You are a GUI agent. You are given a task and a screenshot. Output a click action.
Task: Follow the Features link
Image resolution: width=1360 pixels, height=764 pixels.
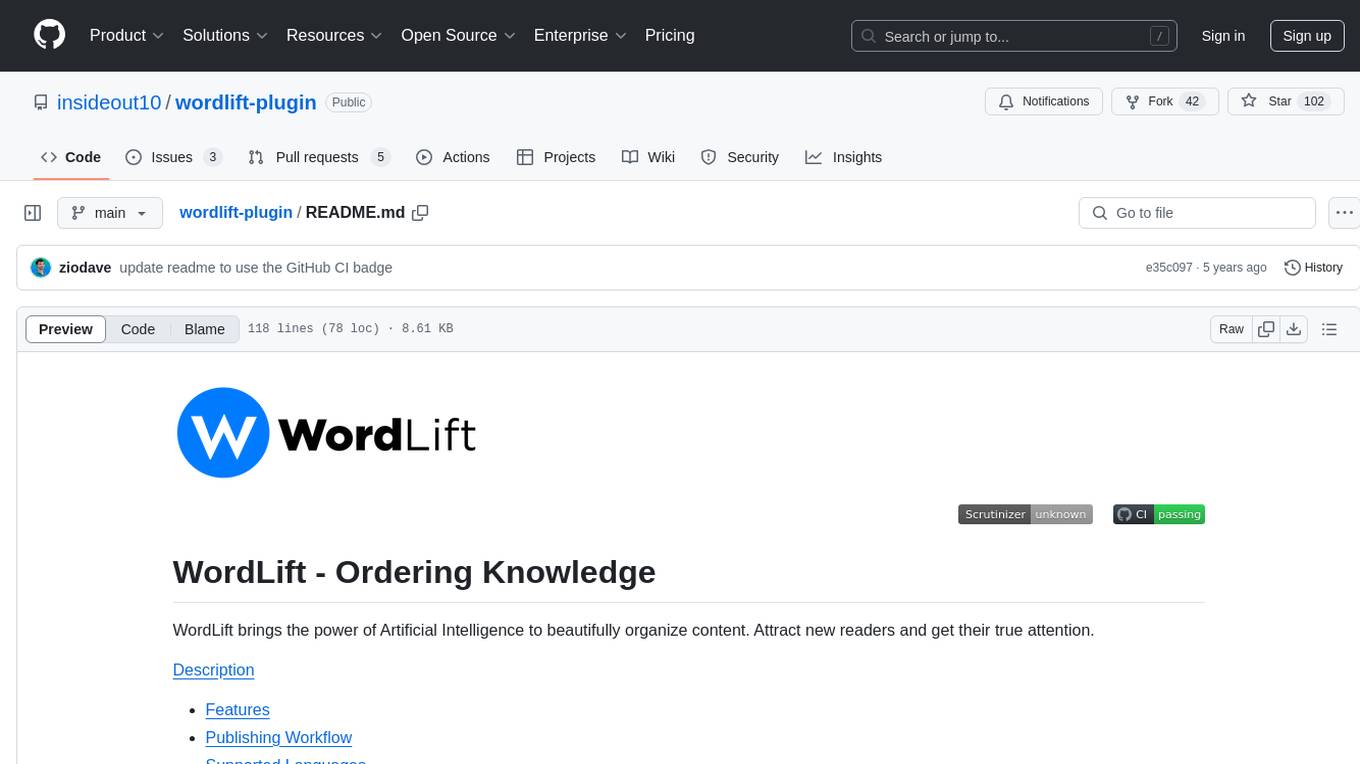coord(237,710)
